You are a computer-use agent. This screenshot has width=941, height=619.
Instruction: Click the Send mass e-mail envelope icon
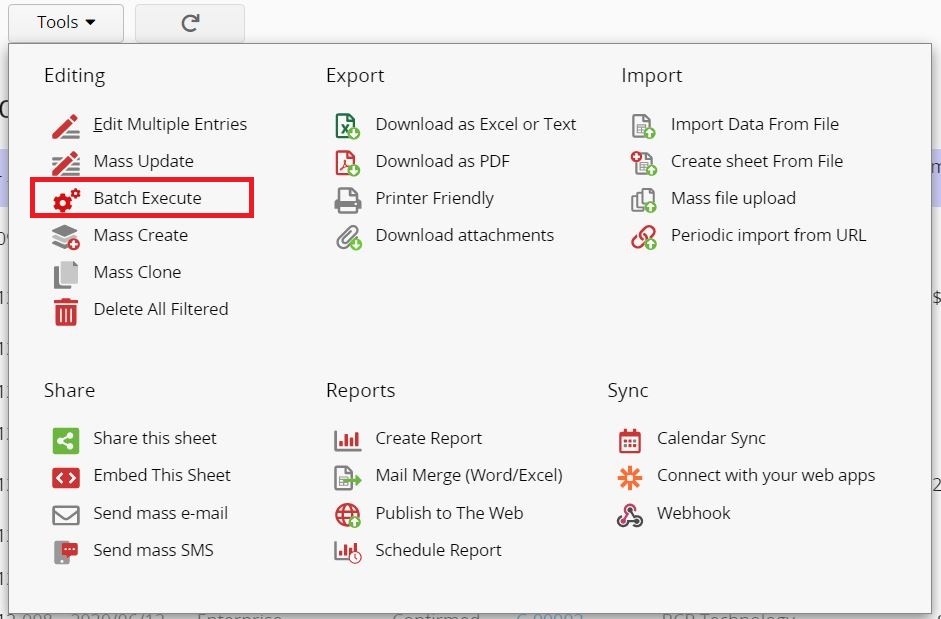pyautogui.click(x=66, y=513)
